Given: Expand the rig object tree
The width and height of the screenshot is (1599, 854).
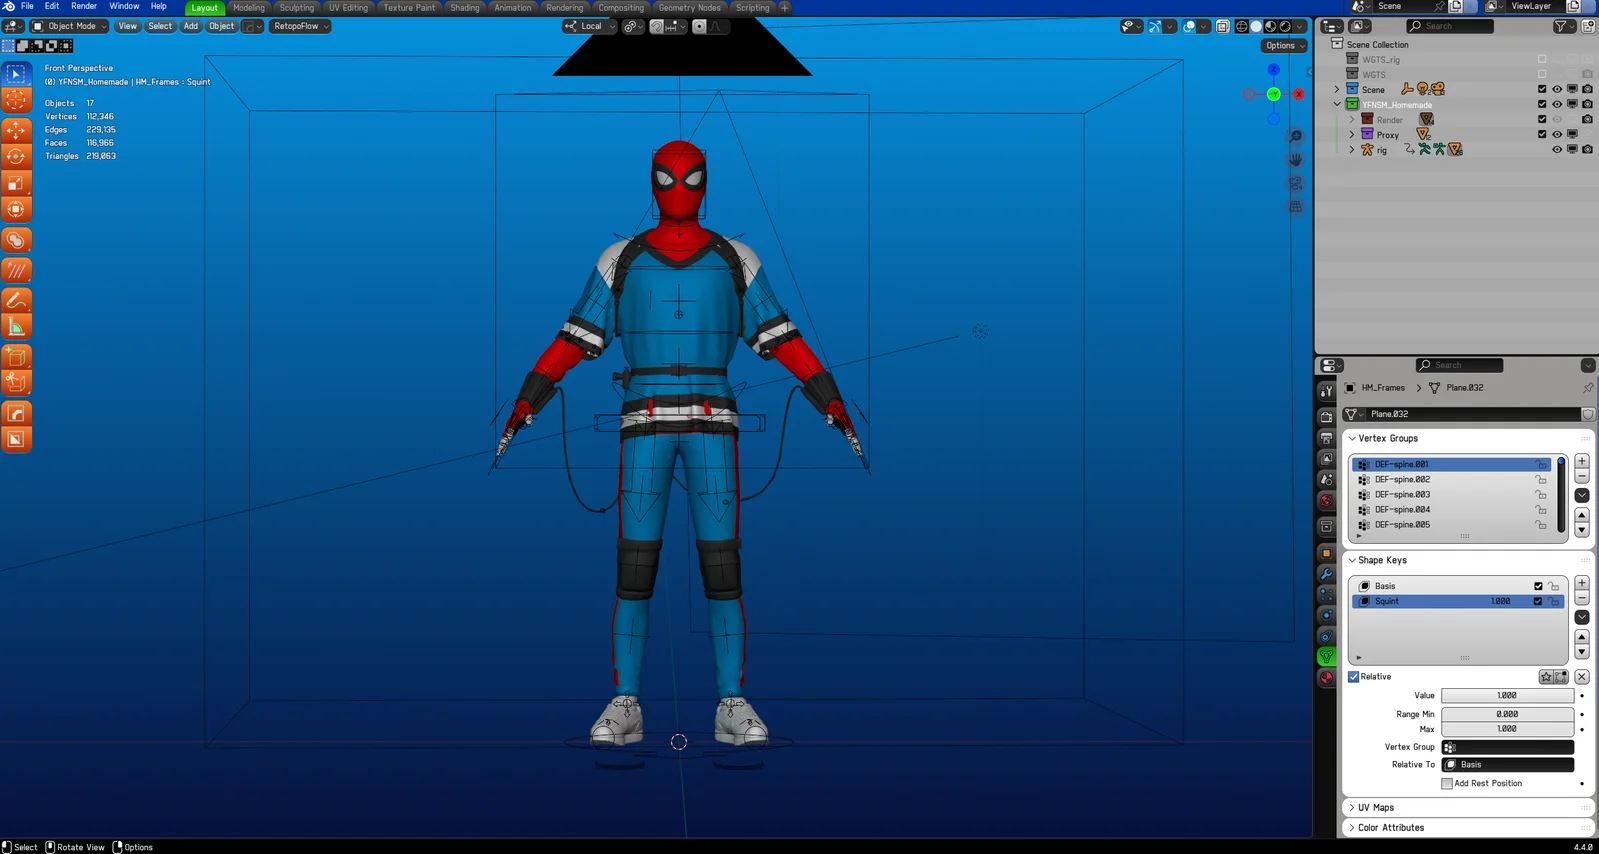Looking at the screenshot, I should (x=1352, y=150).
